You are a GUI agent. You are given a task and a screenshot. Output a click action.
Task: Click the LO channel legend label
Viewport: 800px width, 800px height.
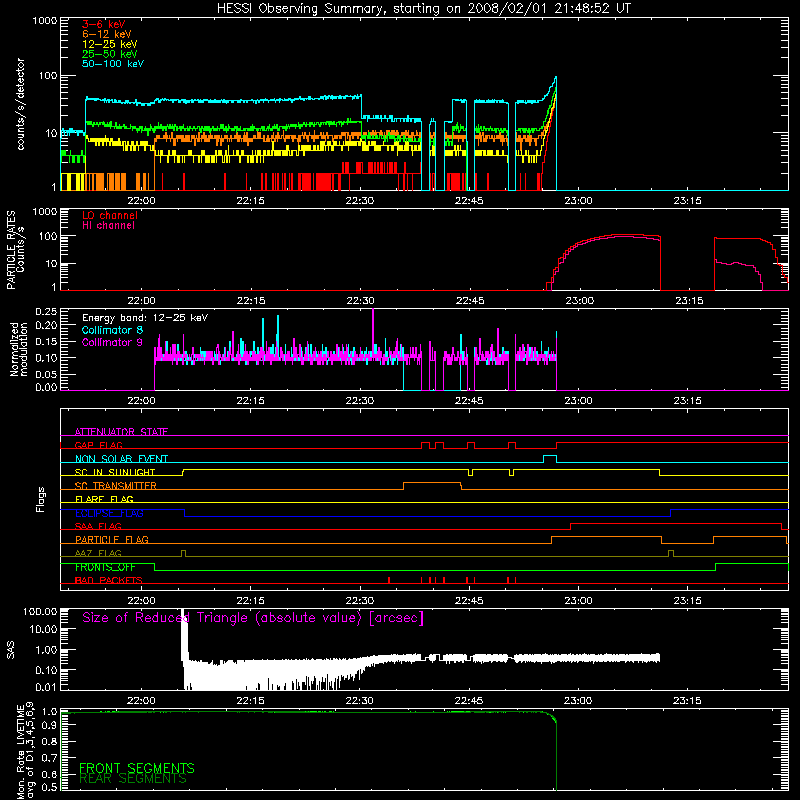pos(110,215)
